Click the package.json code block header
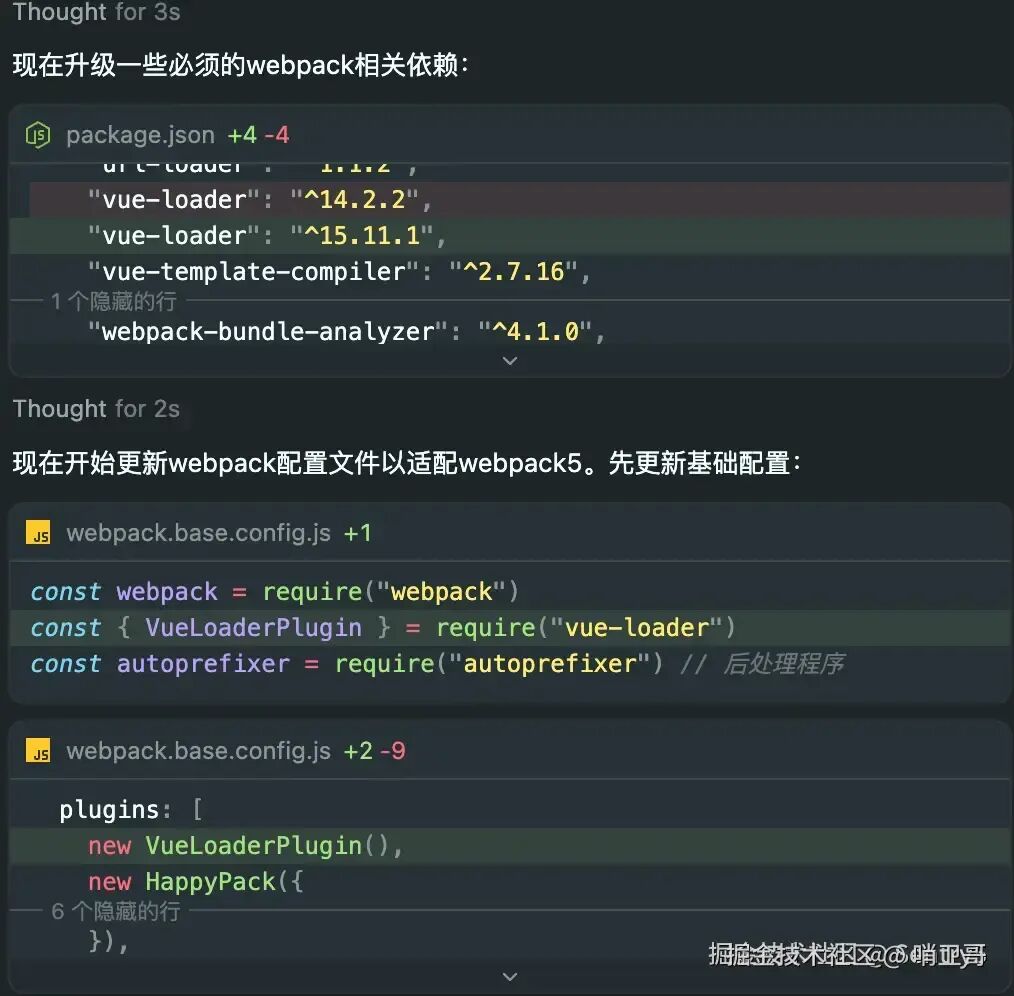The image size is (1014, 996). click(139, 134)
